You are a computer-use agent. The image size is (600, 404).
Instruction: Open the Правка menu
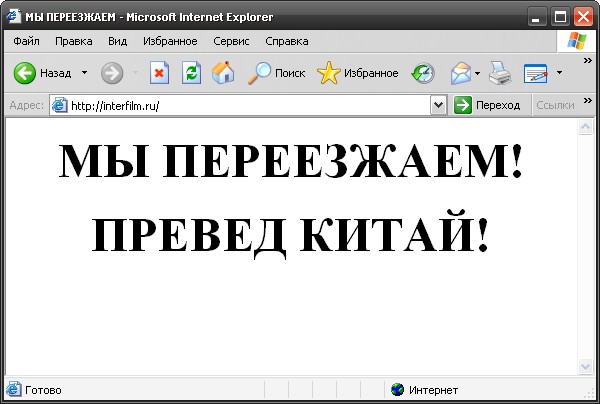coord(73,41)
